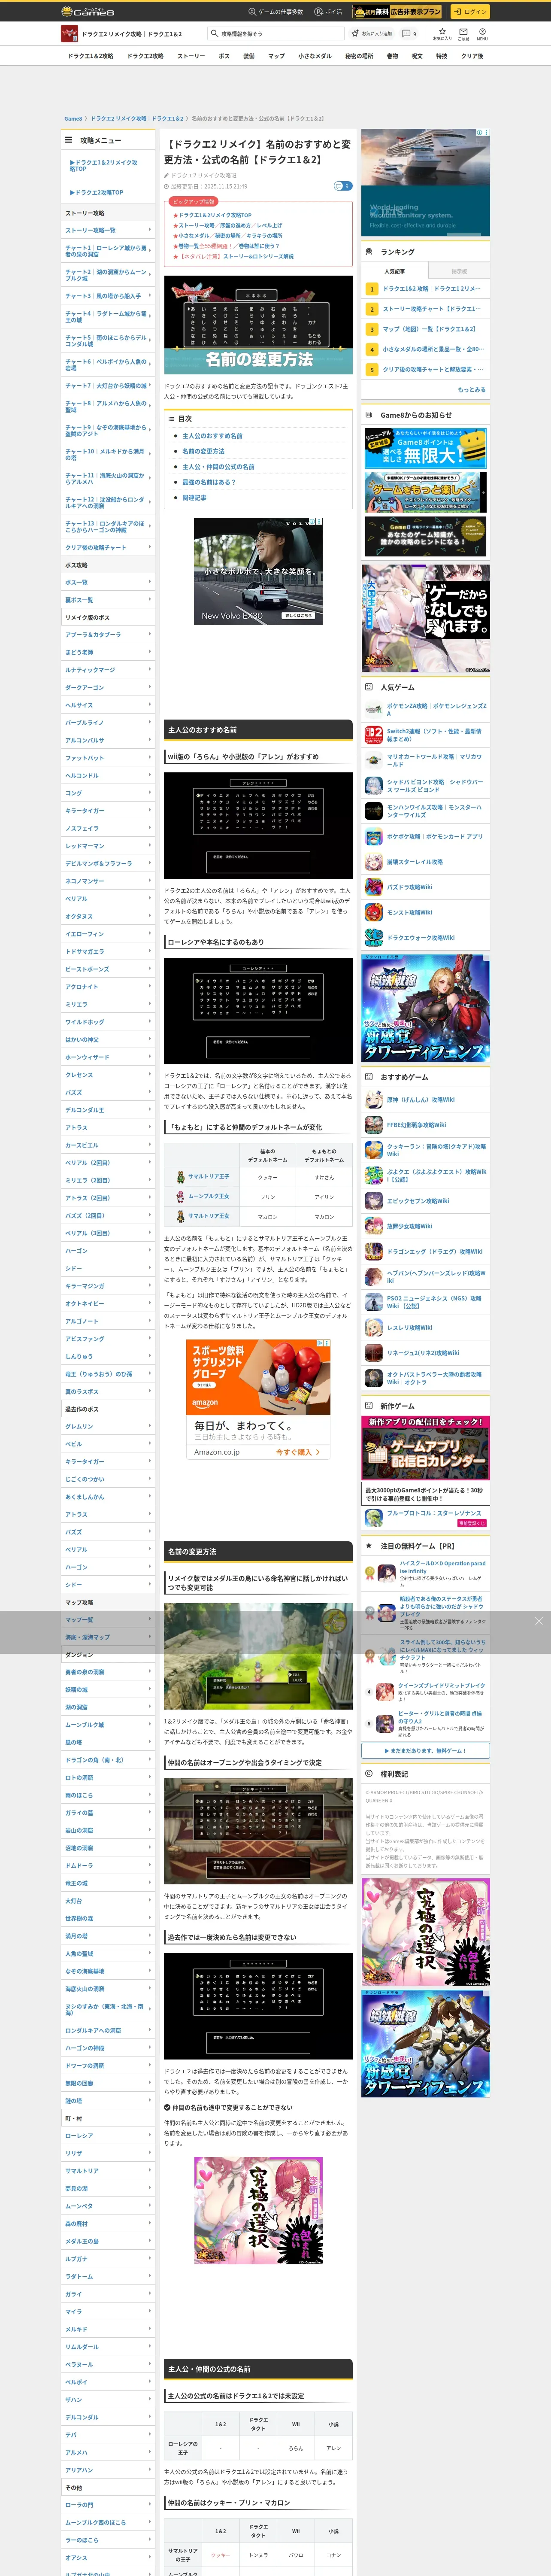
Task: Open the 小さなメダル navigation tab
Action: pos(315,56)
